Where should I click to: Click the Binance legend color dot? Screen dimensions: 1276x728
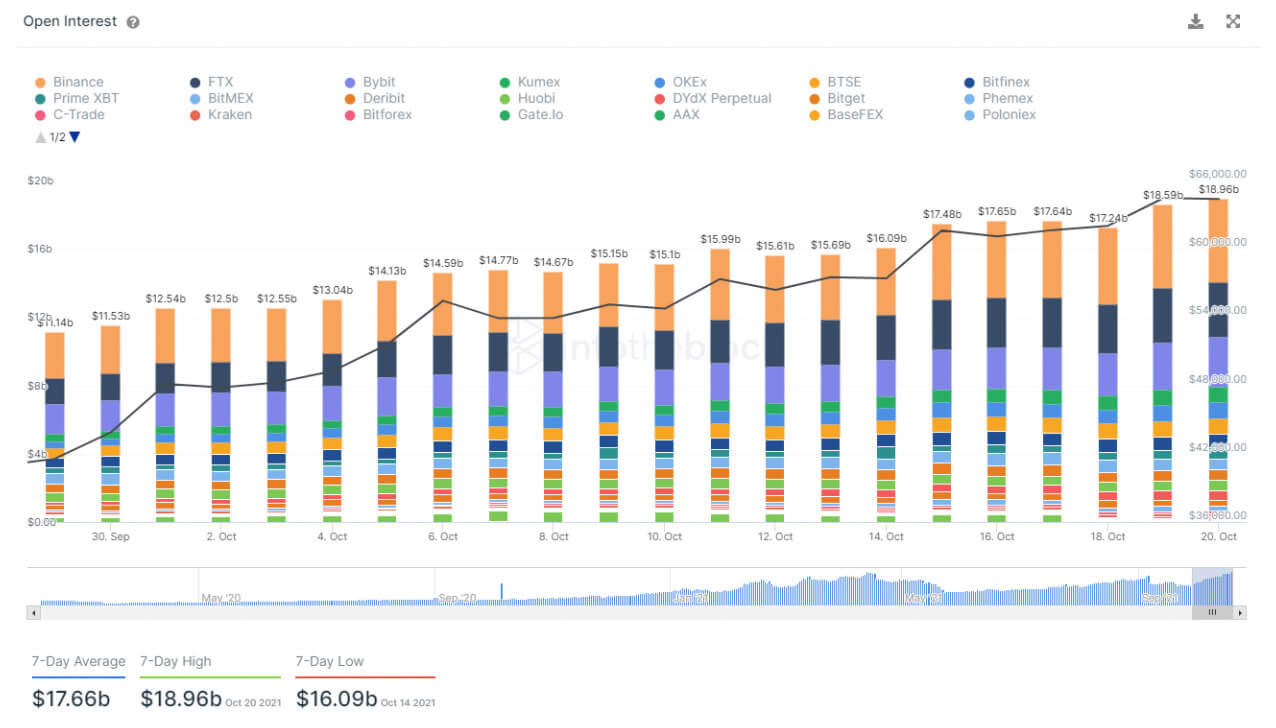tap(40, 82)
